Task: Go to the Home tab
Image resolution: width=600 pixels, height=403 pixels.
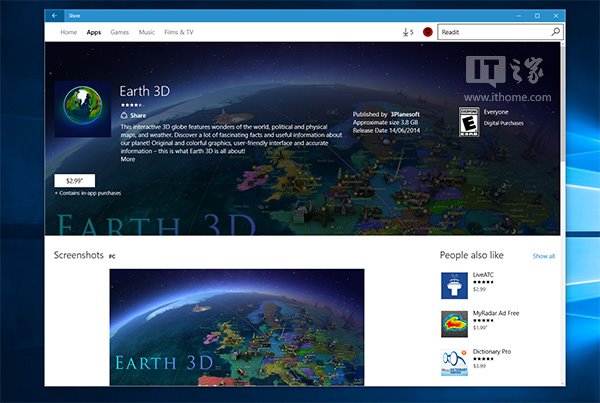Action: point(68,32)
